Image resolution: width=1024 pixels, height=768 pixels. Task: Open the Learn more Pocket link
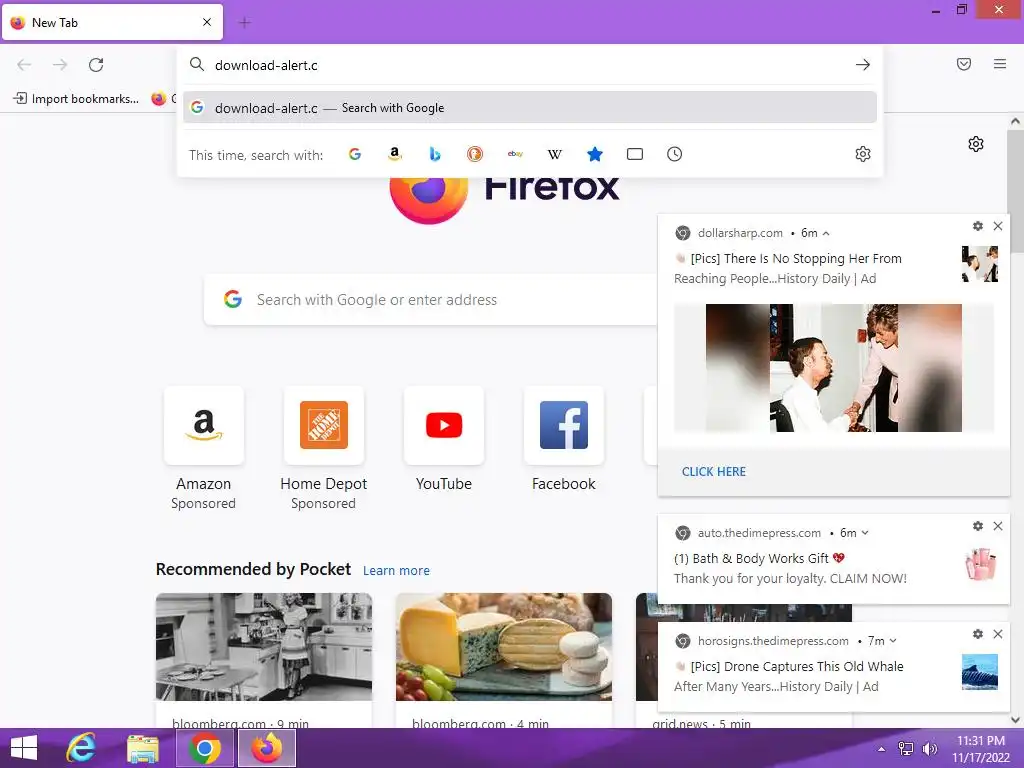(396, 571)
